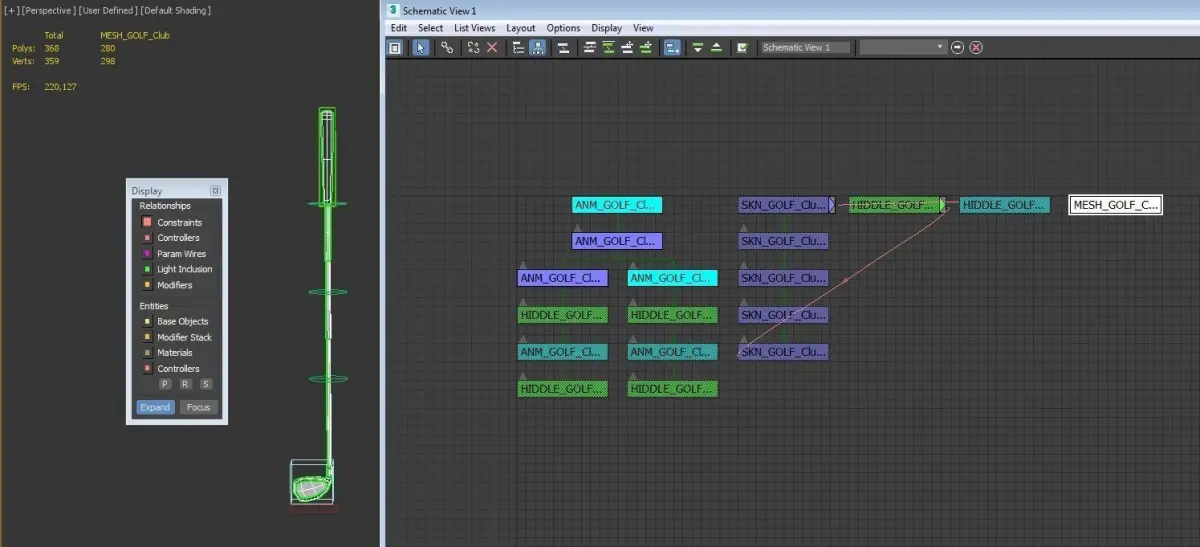This screenshot has width=1200, height=547.
Task: Click the green Arrange Selected icon
Action: tap(608, 47)
